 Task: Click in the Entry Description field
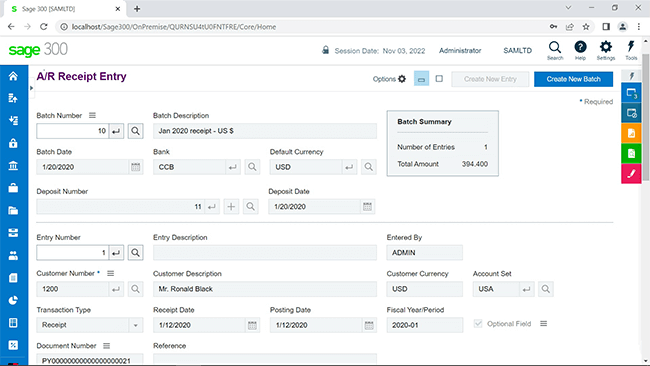pos(265,252)
